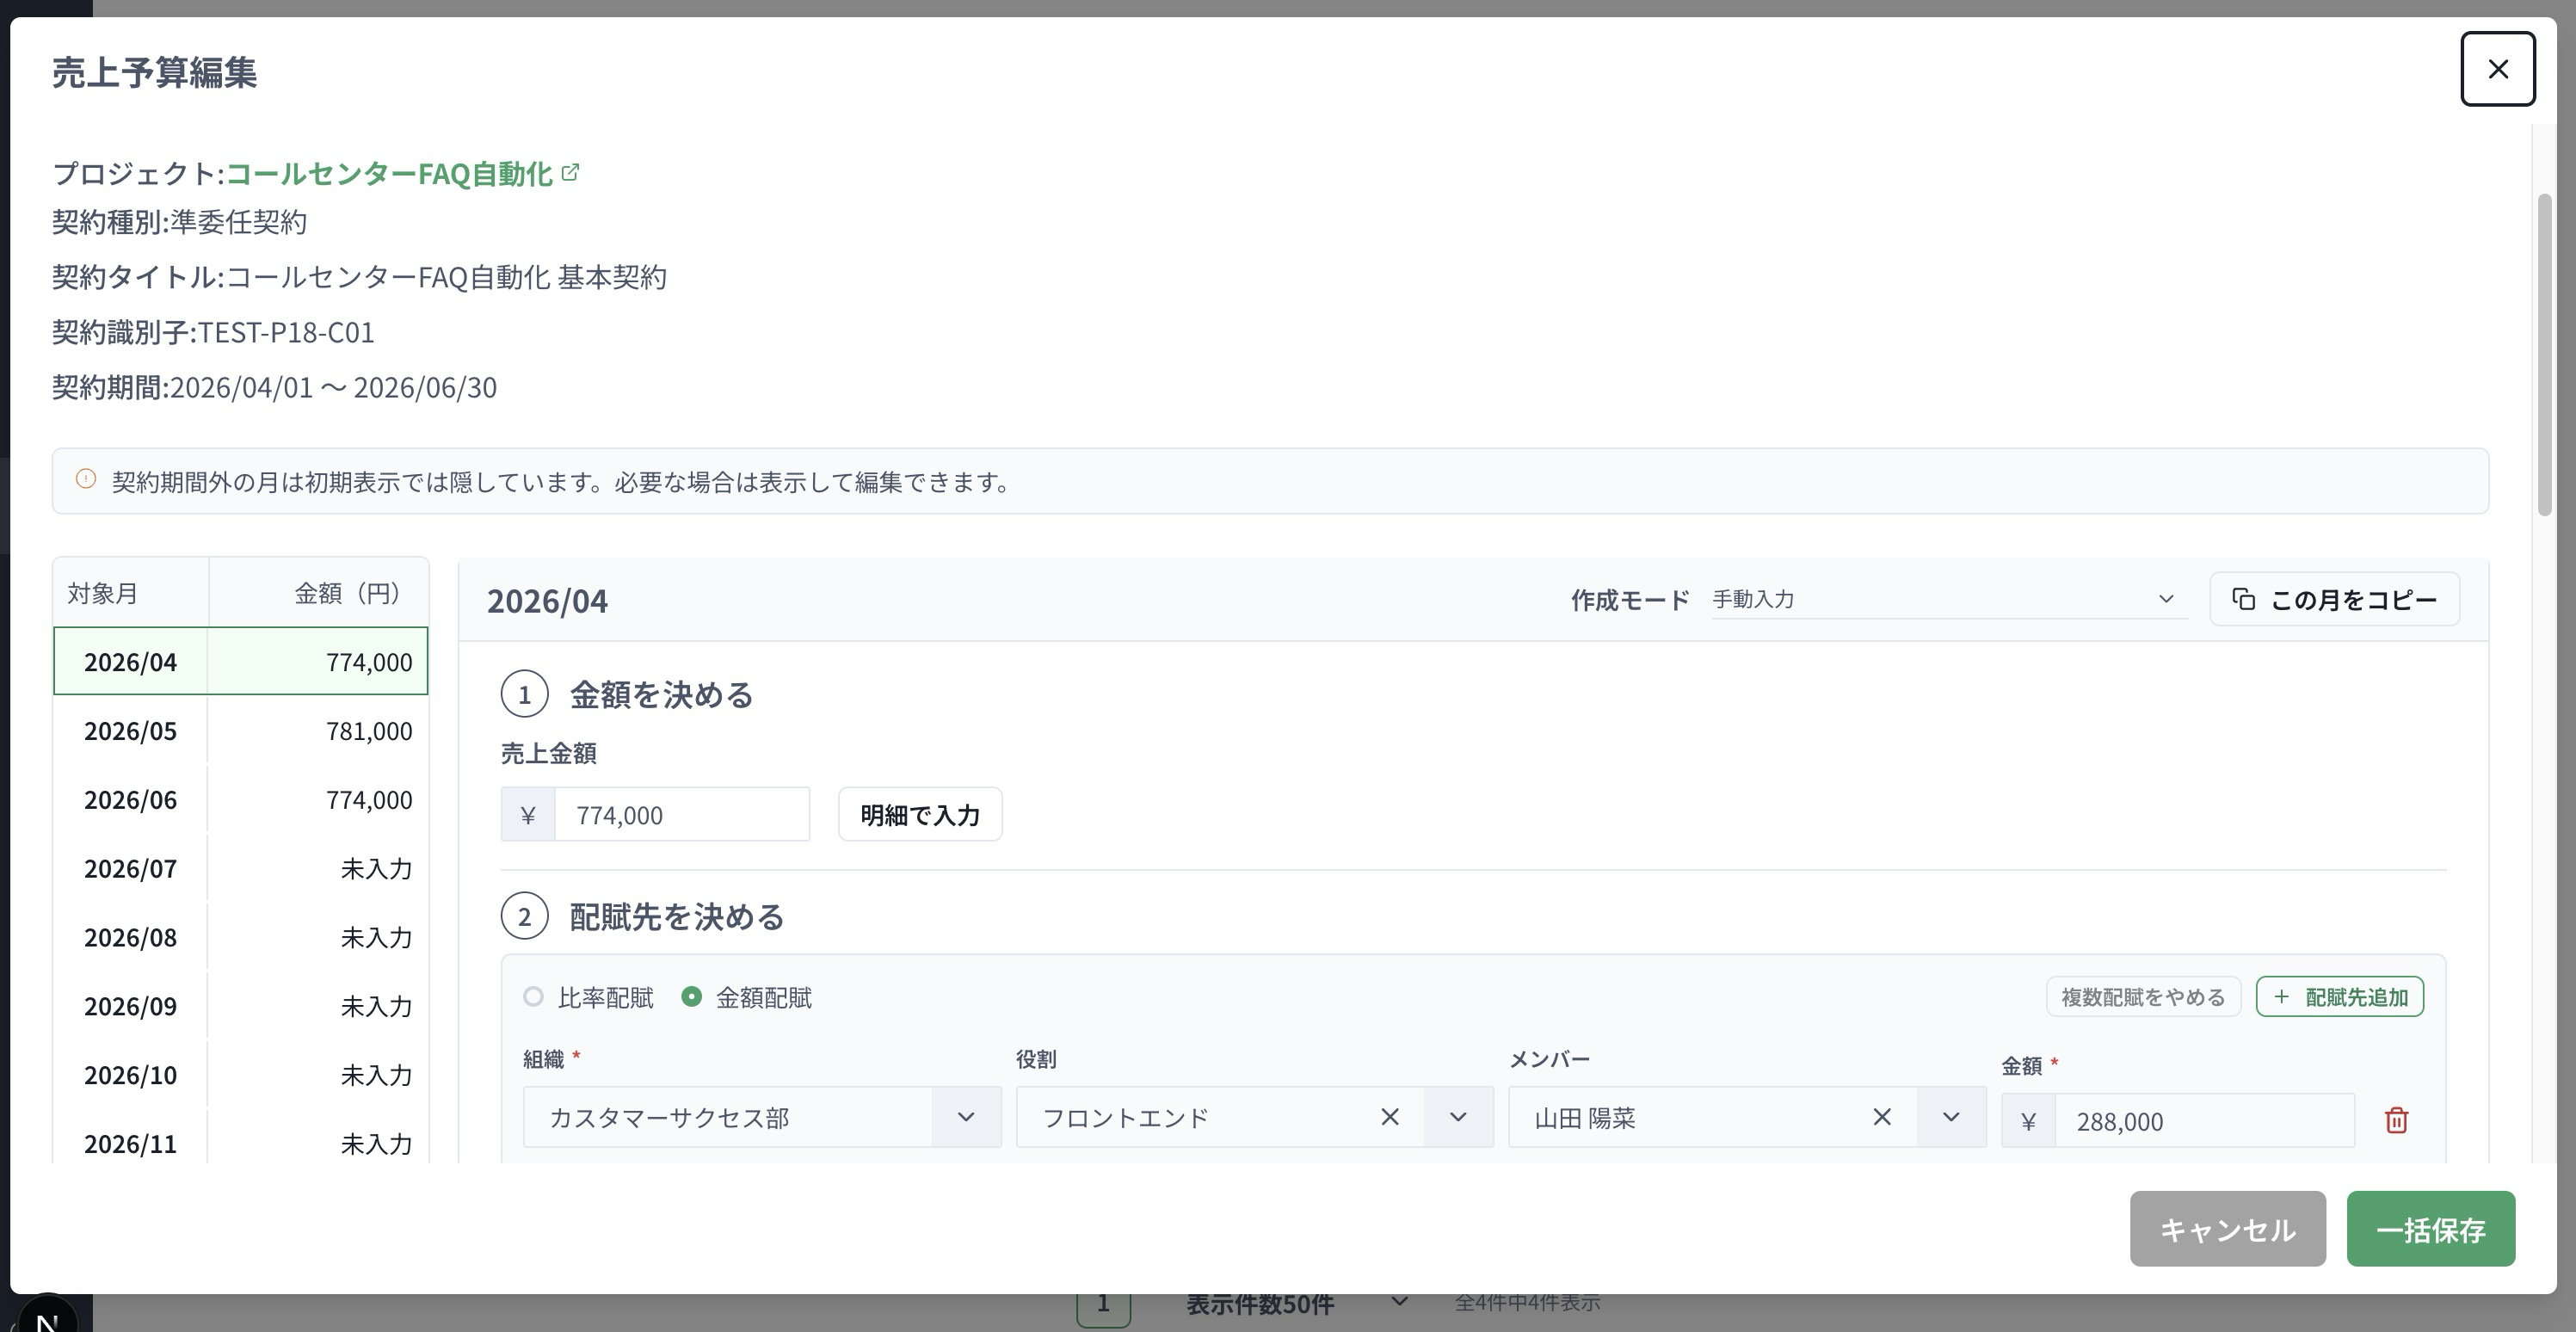Open the コールセンターFAQ自動化 project link
2576x1332 pixels.
pyautogui.click(x=389, y=173)
